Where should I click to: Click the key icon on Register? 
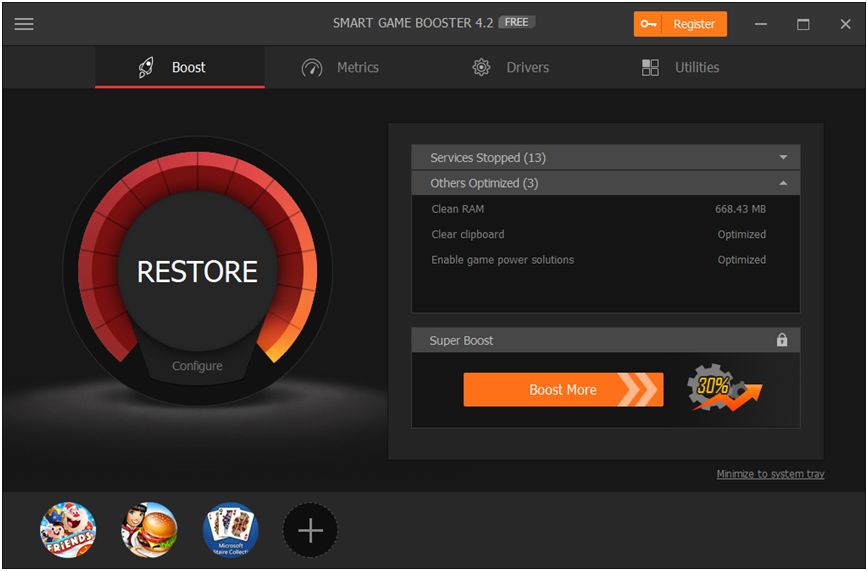[x=648, y=24]
